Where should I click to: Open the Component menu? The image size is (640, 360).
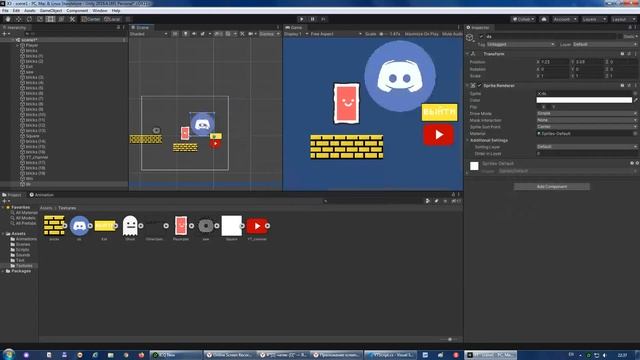click(77, 11)
